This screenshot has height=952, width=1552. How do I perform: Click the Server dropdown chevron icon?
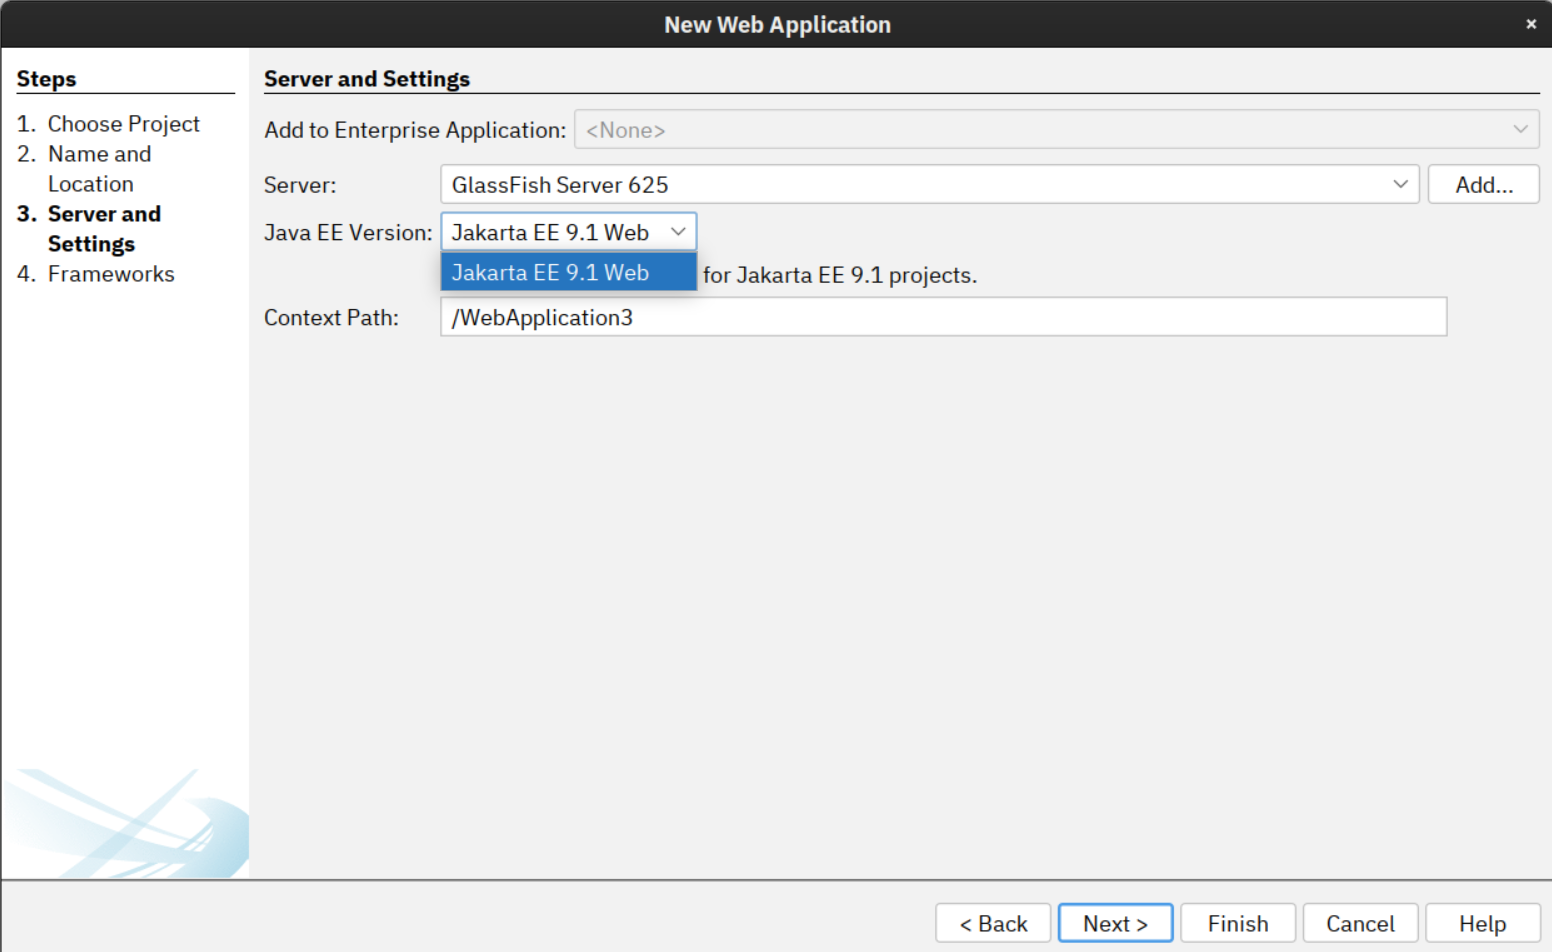[1403, 184]
